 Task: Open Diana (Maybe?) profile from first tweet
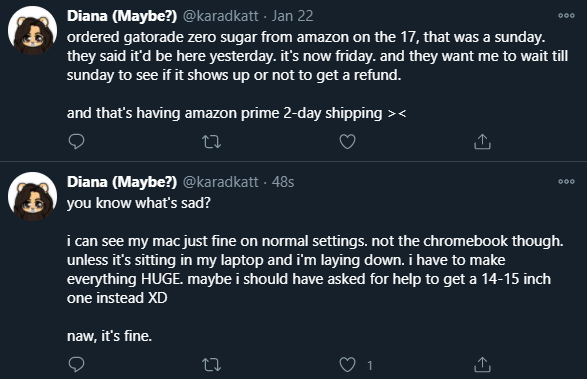point(122,16)
